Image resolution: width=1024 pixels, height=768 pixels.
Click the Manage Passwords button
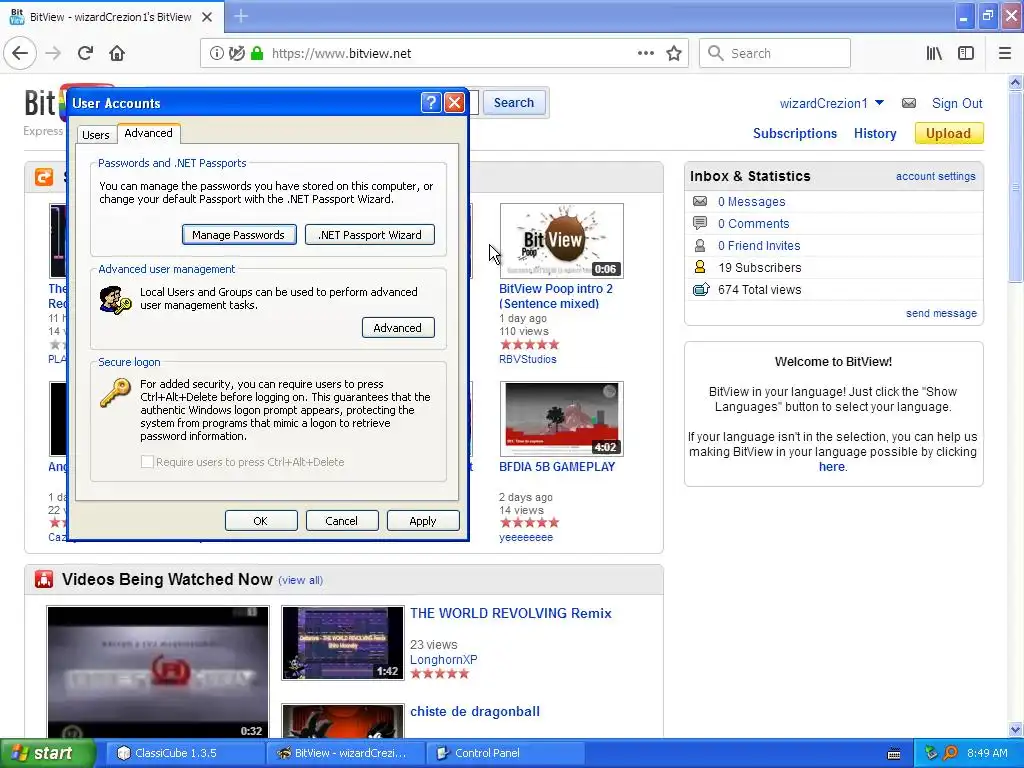pyautogui.click(x=238, y=234)
